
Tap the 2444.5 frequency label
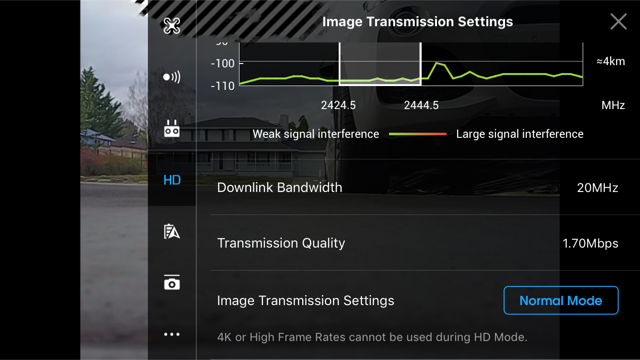pyautogui.click(x=421, y=105)
